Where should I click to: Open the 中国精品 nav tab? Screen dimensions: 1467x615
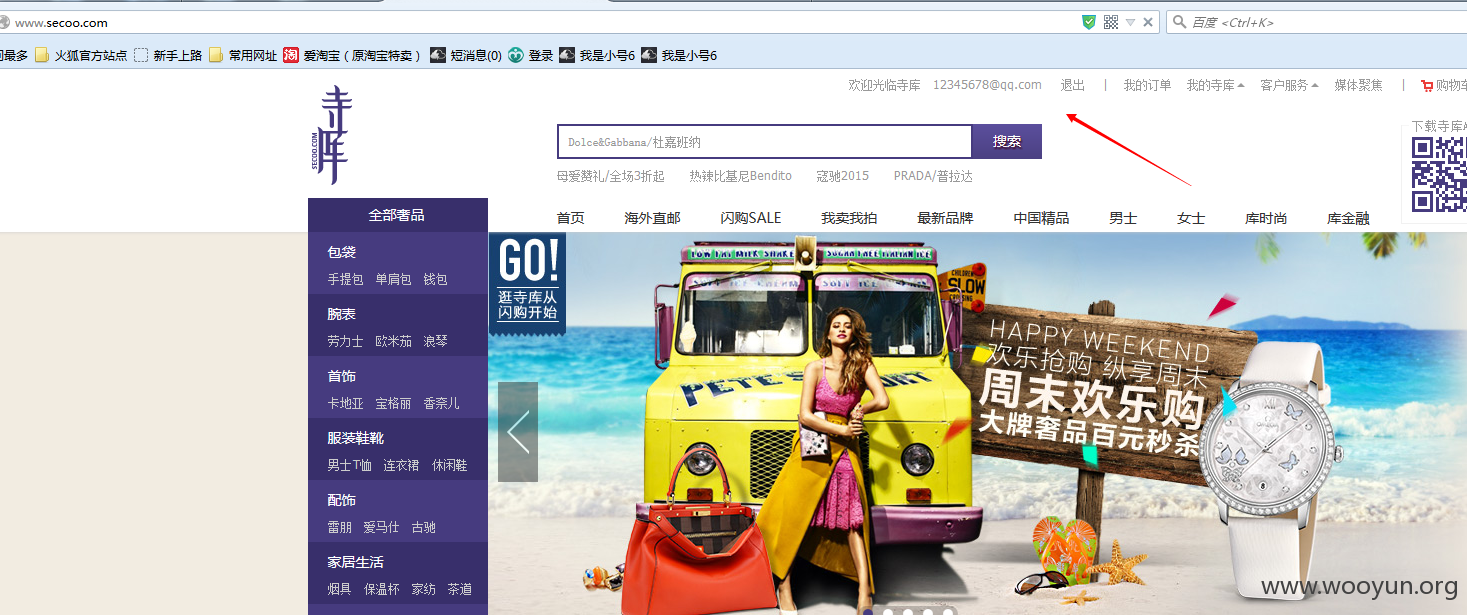pyautogui.click(x=1041, y=218)
